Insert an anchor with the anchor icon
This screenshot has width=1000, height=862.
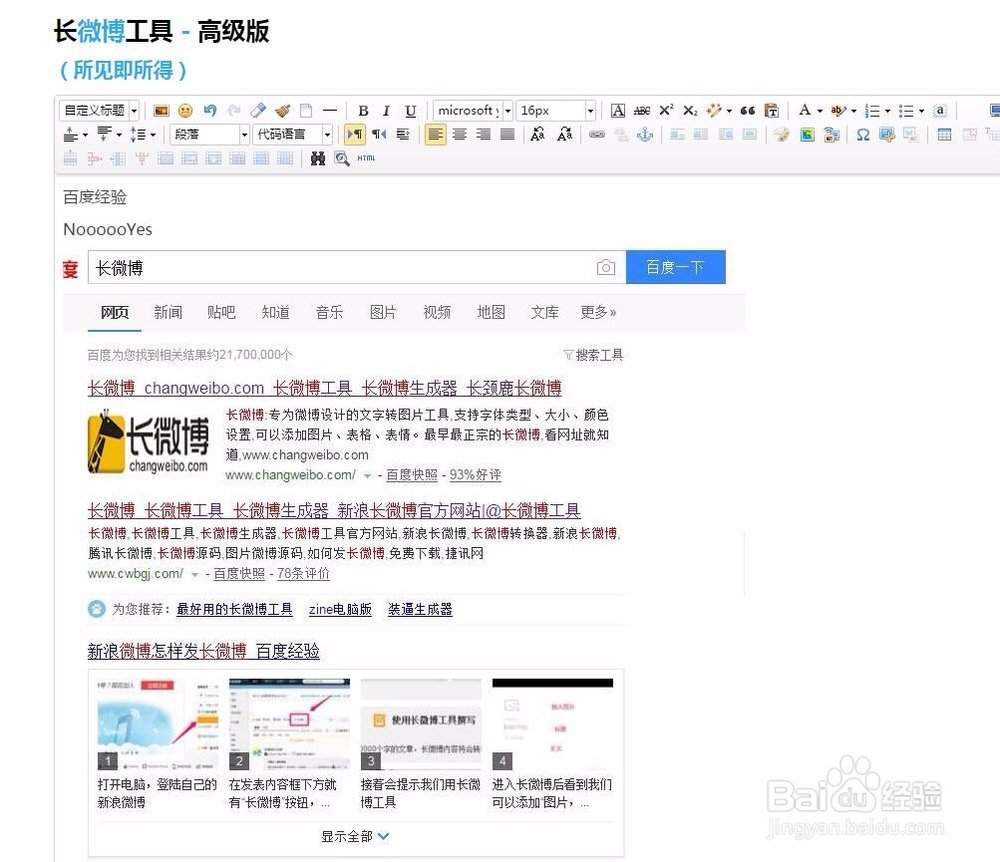click(645, 134)
